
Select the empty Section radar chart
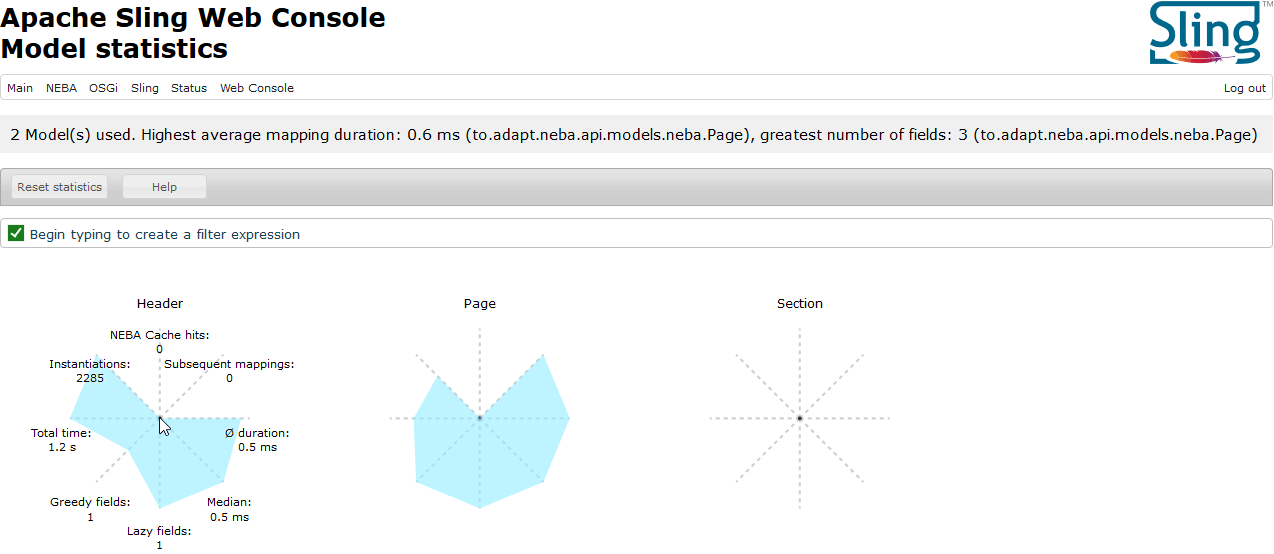click(x=800, y=418)
